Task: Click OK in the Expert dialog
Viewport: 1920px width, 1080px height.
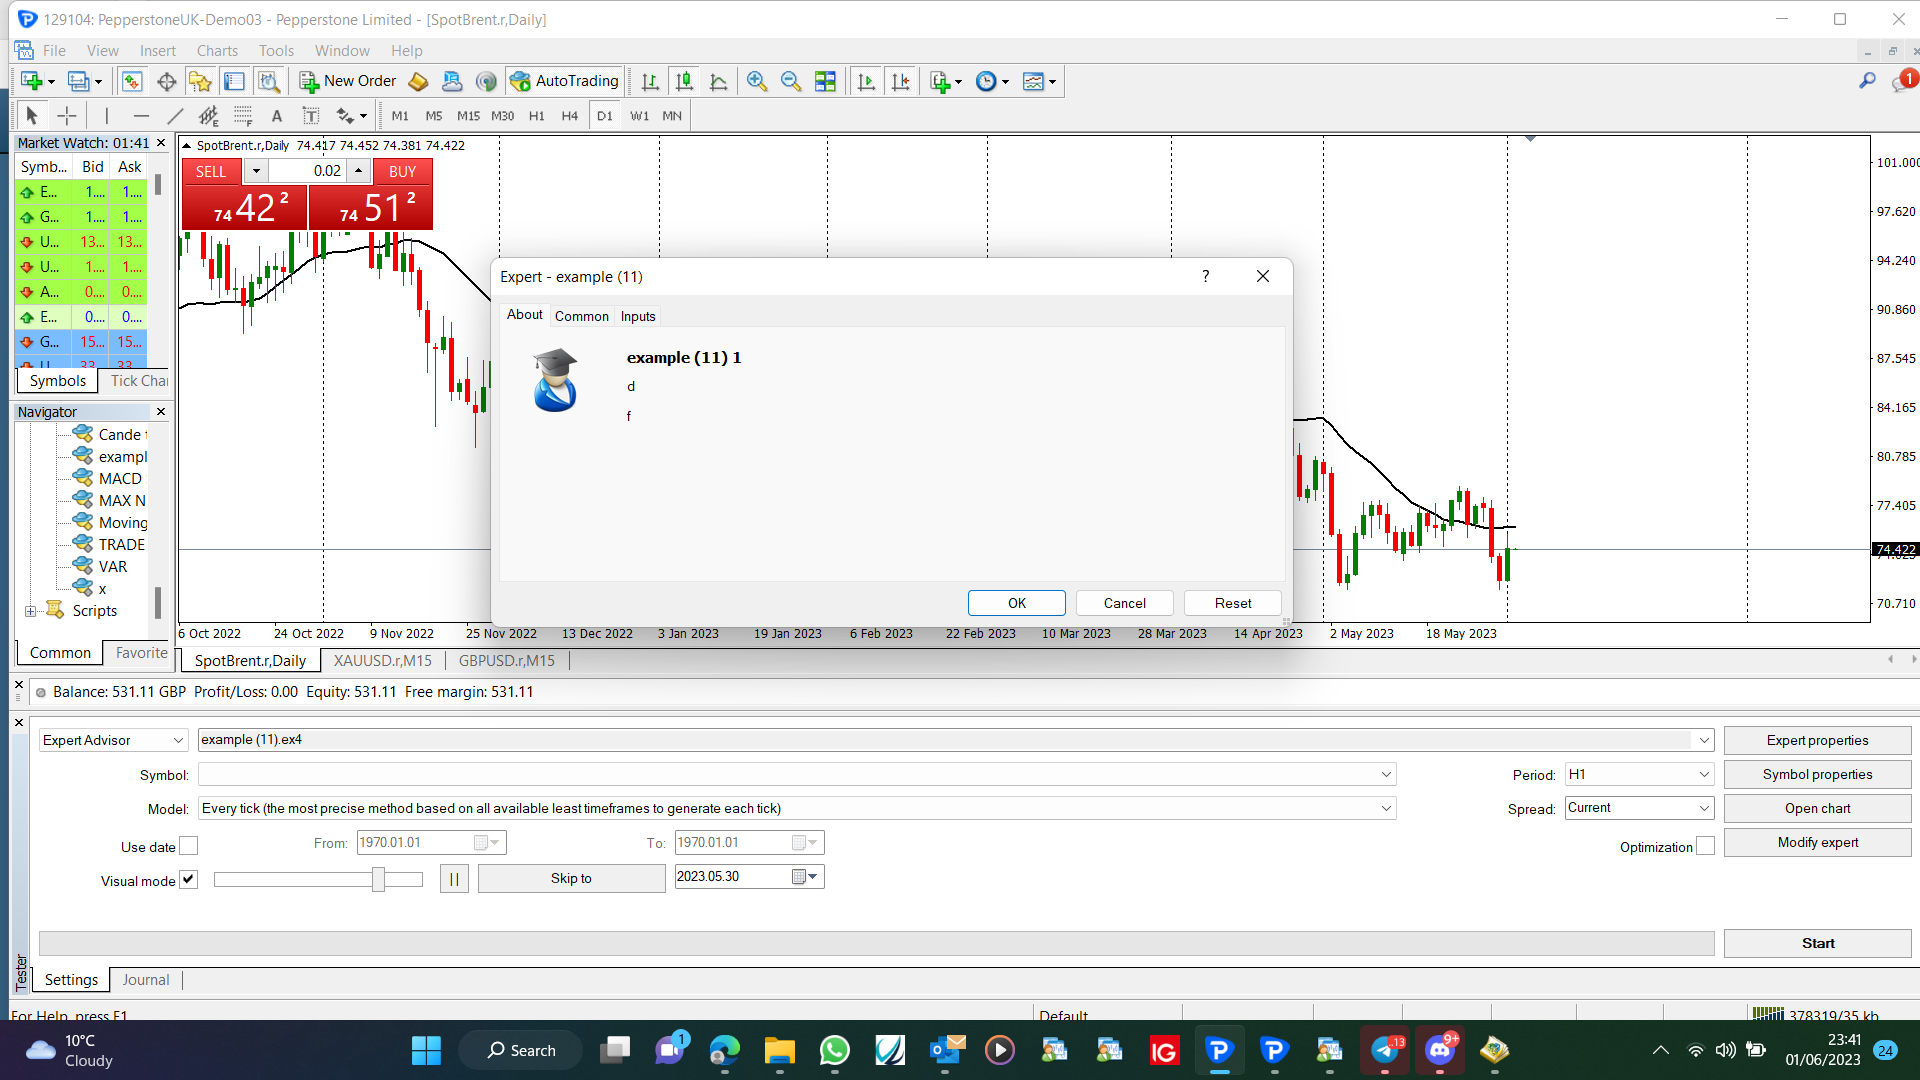Action: [x=1016, y=603]
